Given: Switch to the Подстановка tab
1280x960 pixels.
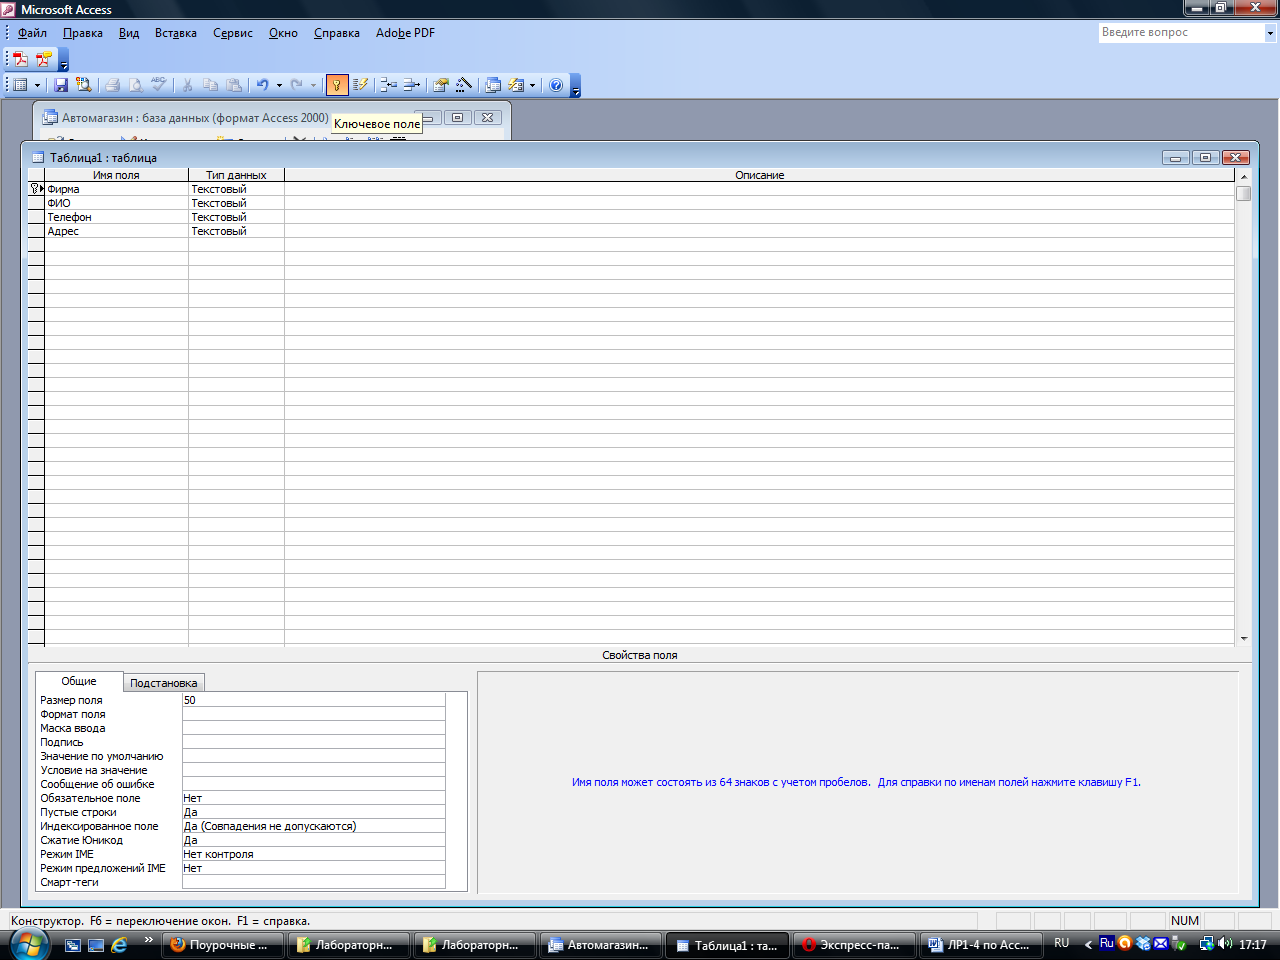Looking at the screenshot, I should 164,683.
